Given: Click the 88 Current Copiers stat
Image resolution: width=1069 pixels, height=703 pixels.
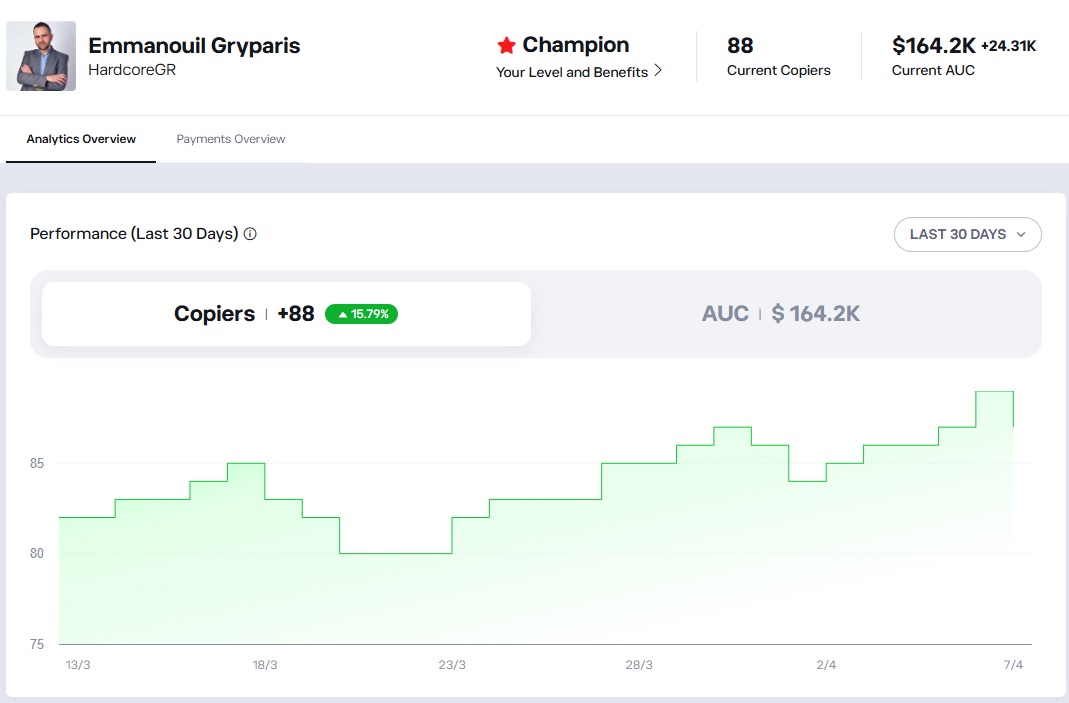Looking at the screenshot, I should (779, 57).
